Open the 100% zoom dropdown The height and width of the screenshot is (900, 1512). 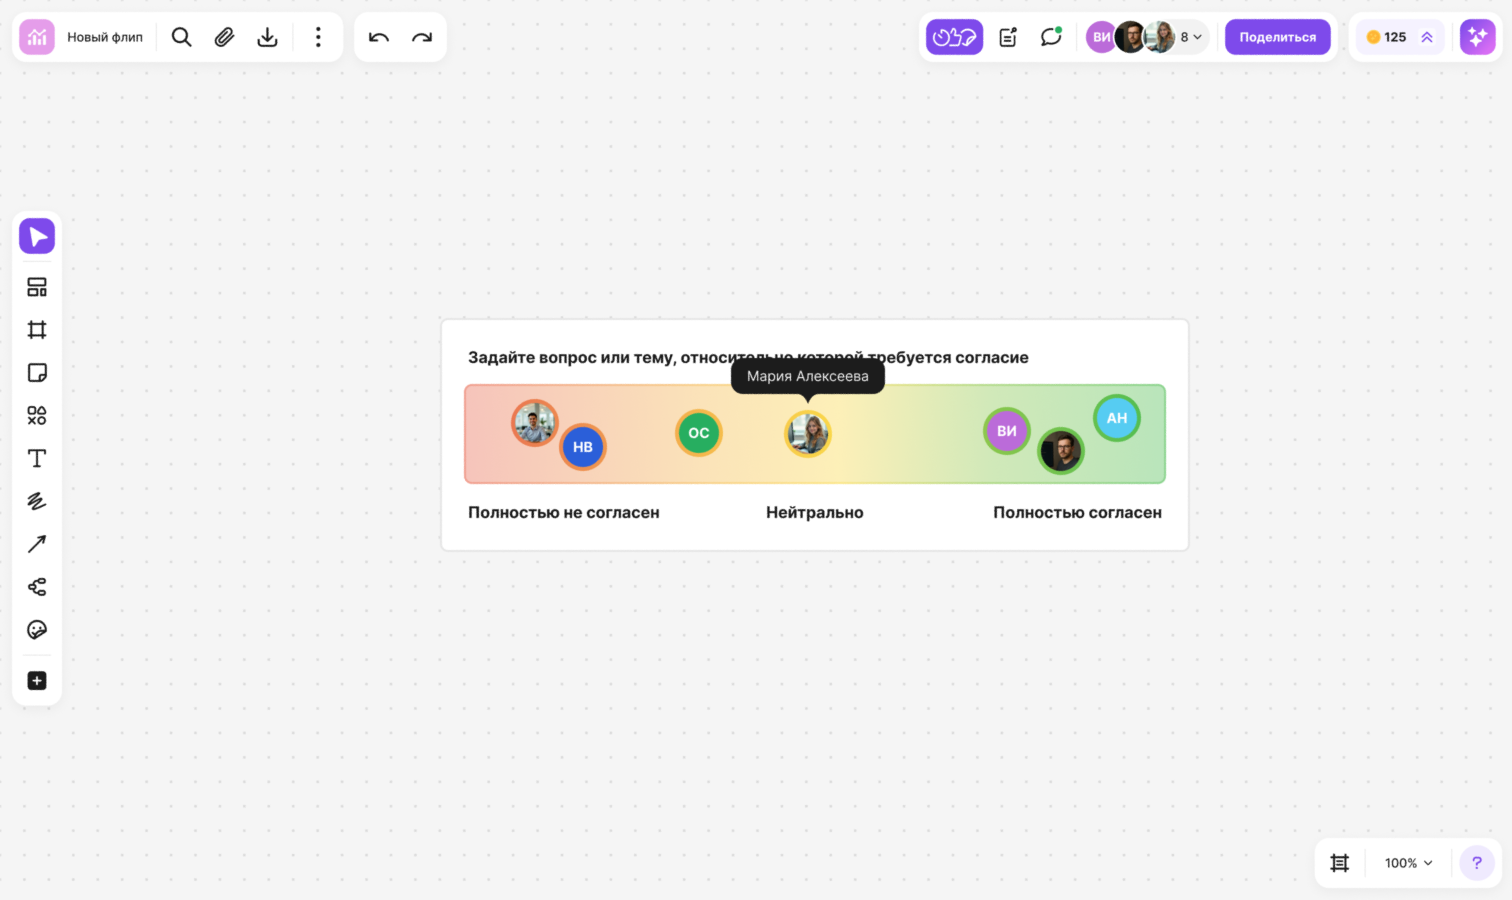click(x=1409, y=863)
